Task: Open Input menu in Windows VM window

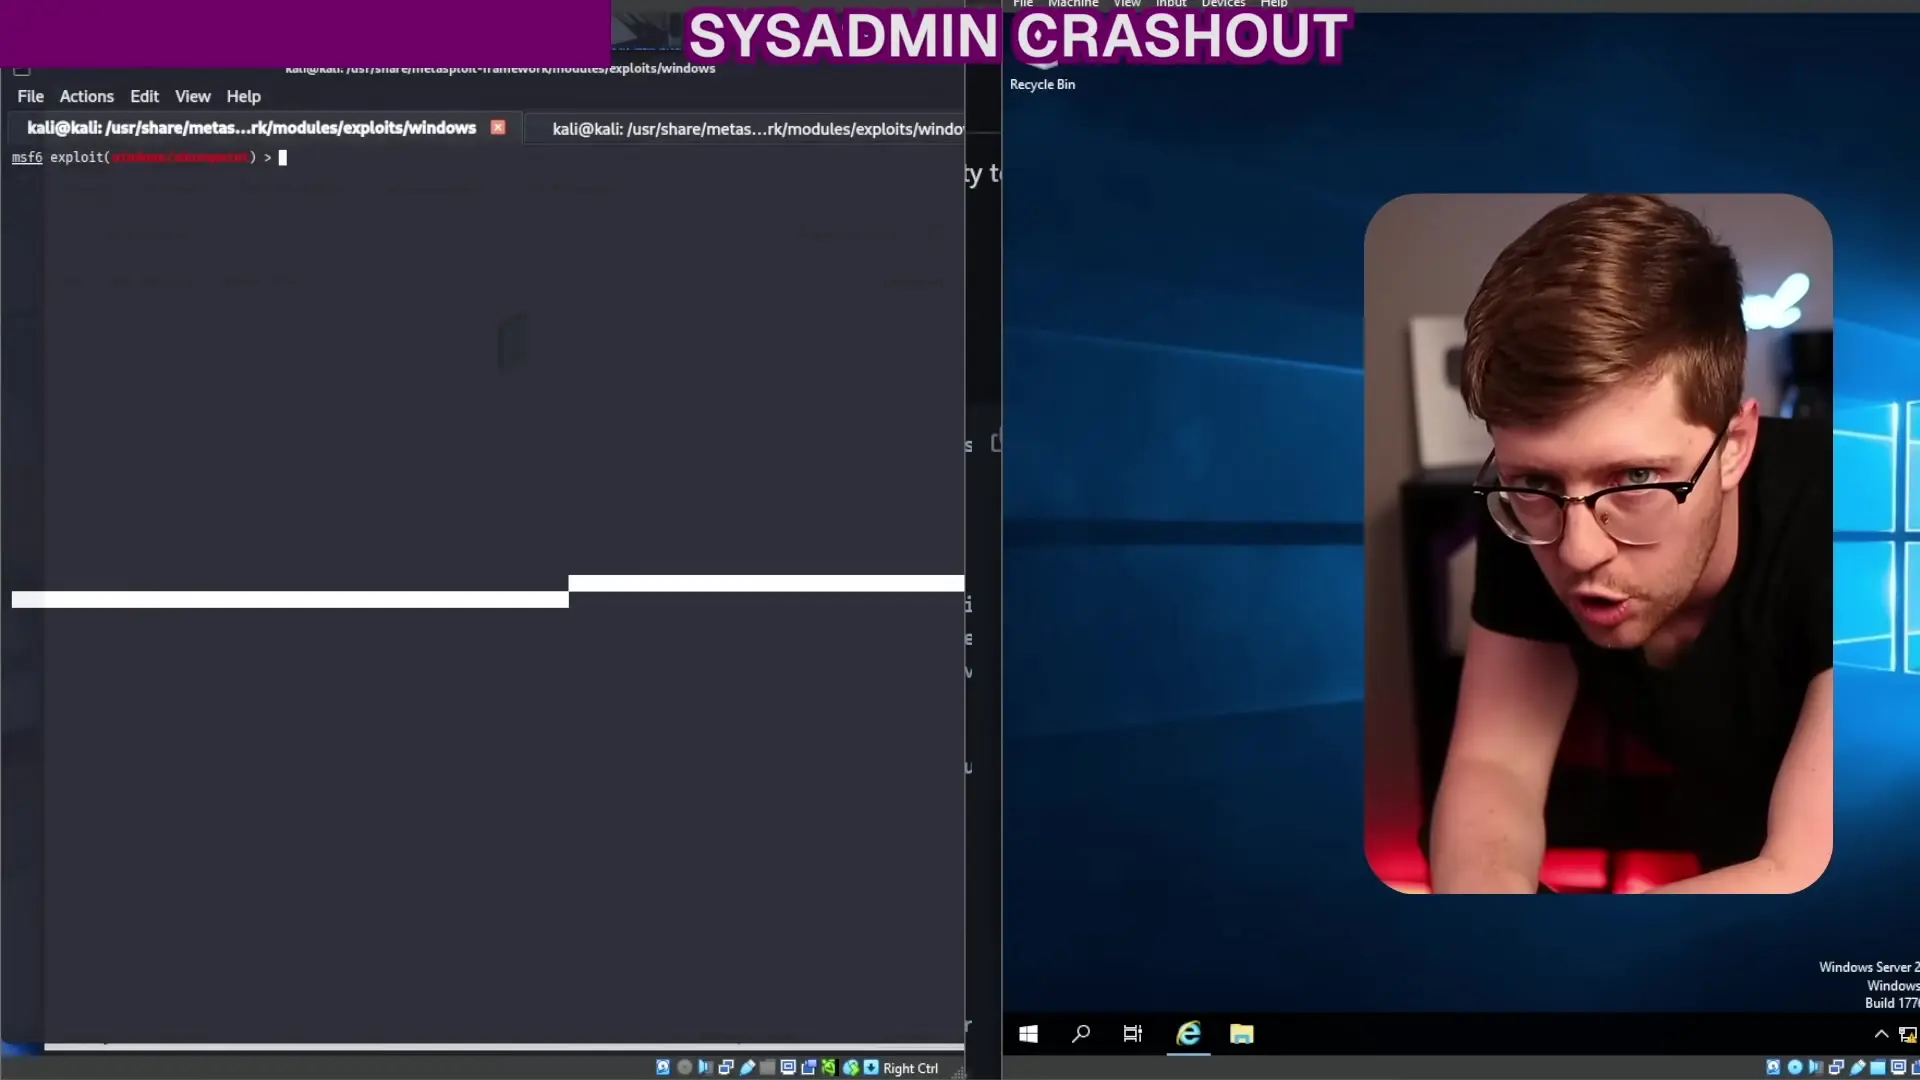Action: pos(1171,4)
